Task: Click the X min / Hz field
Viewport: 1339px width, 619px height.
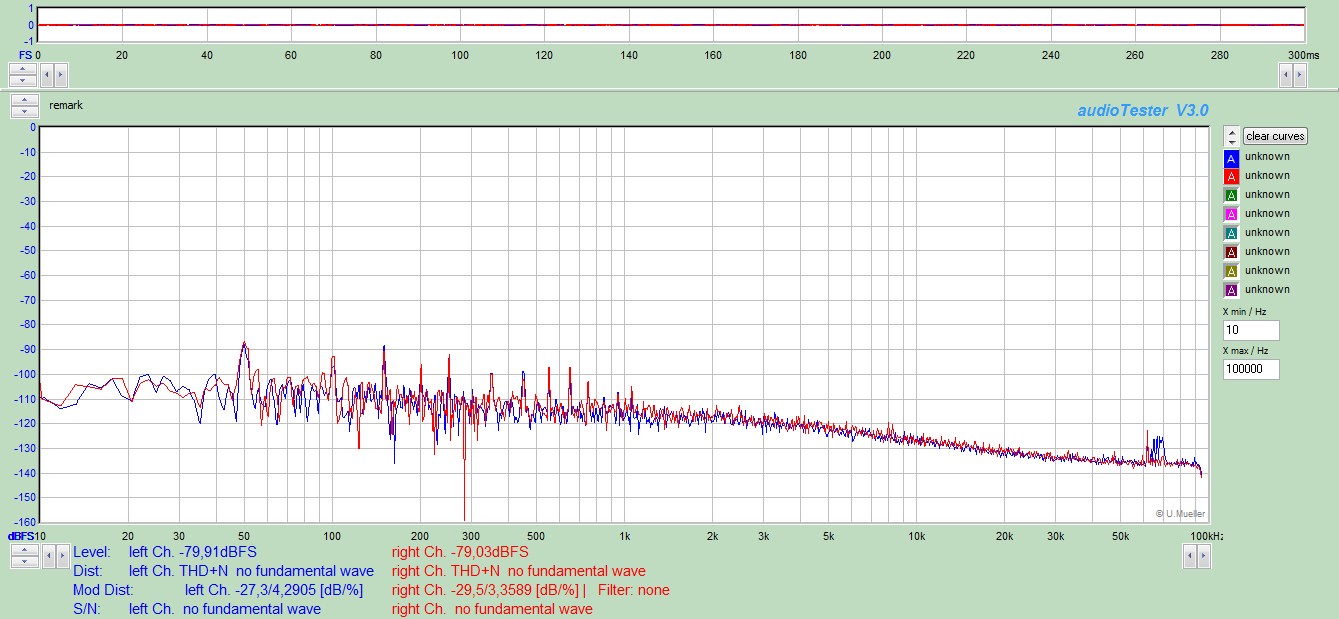Action: (1250, 331)
